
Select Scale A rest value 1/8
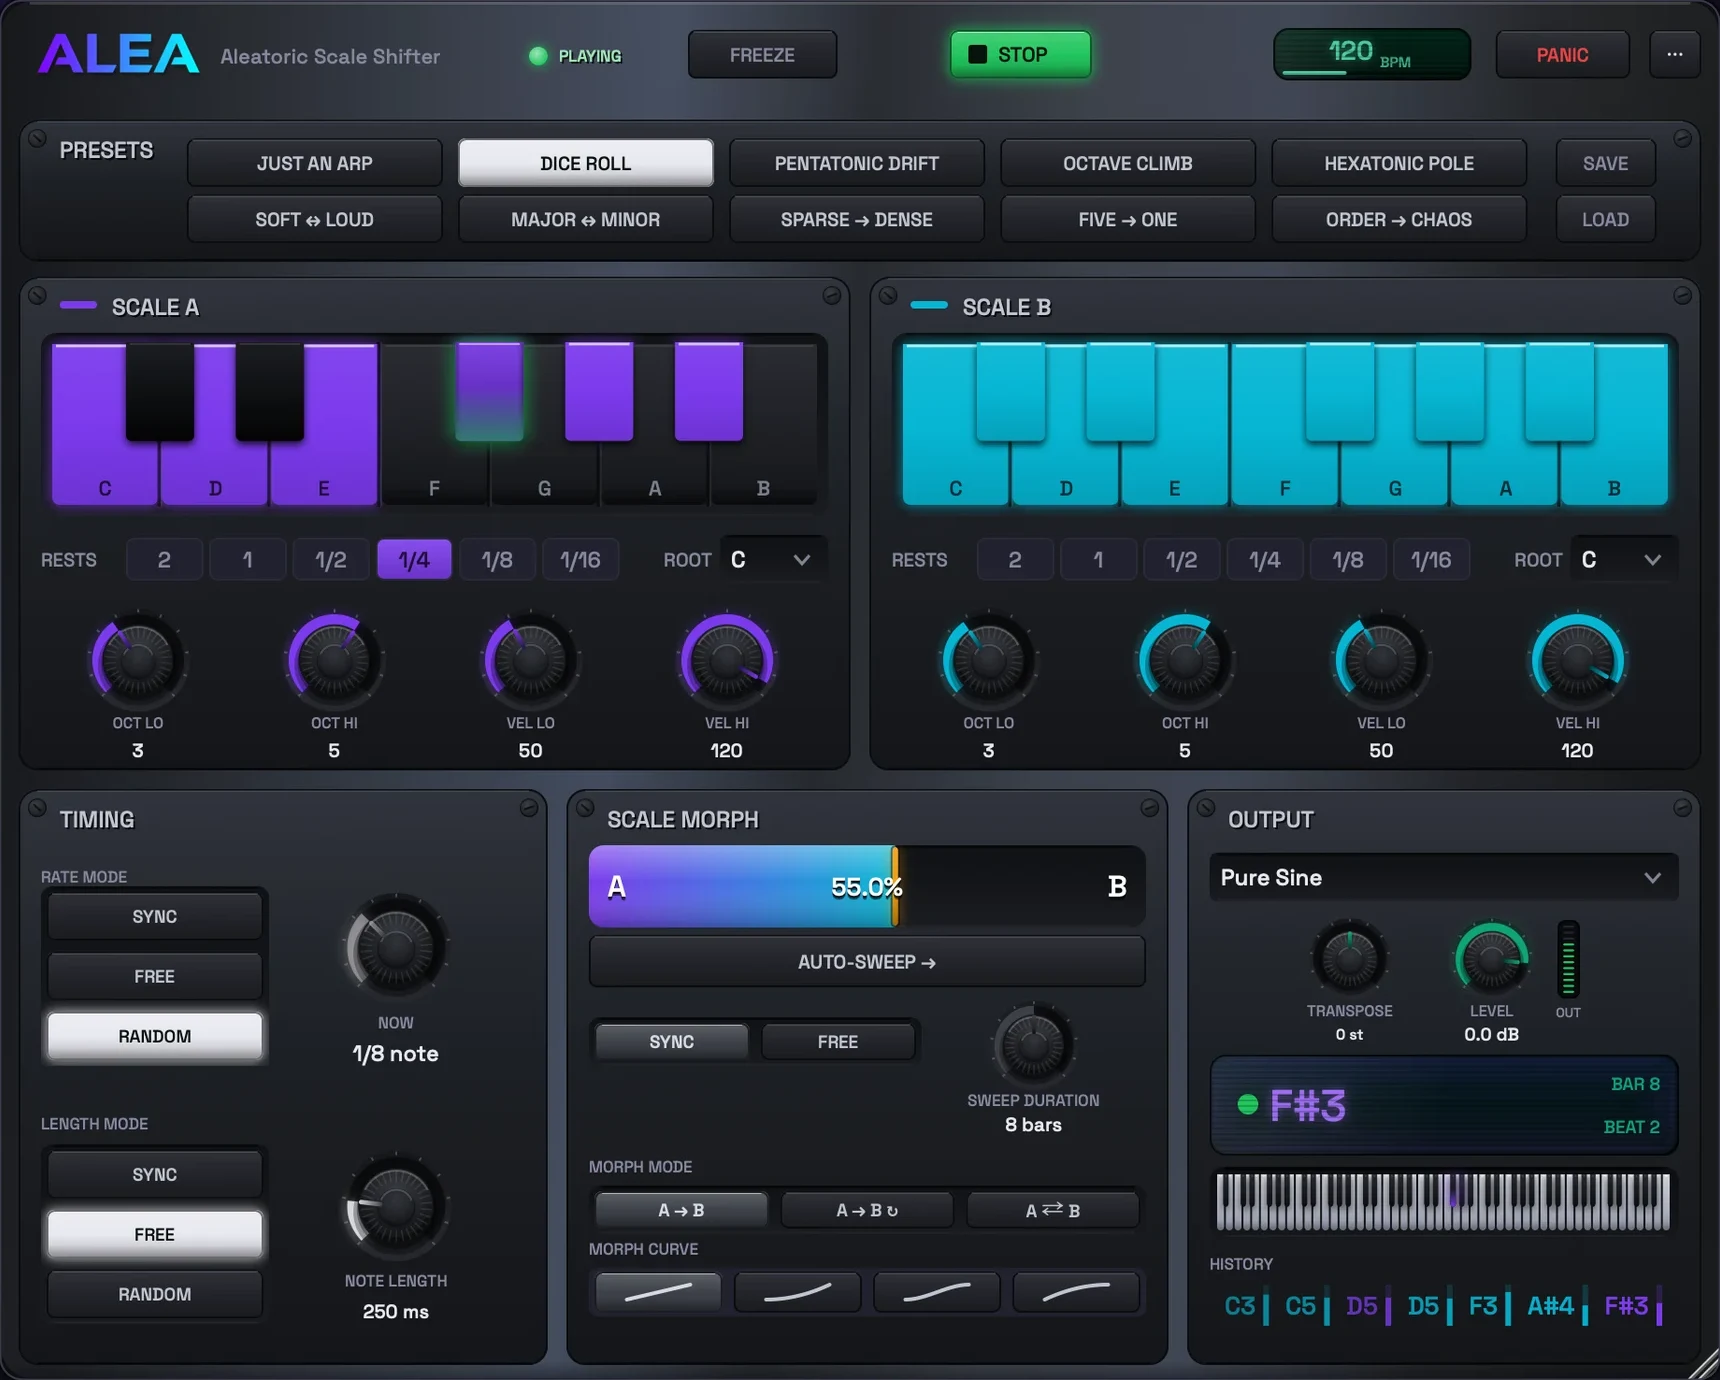click(x=497, y=559)
